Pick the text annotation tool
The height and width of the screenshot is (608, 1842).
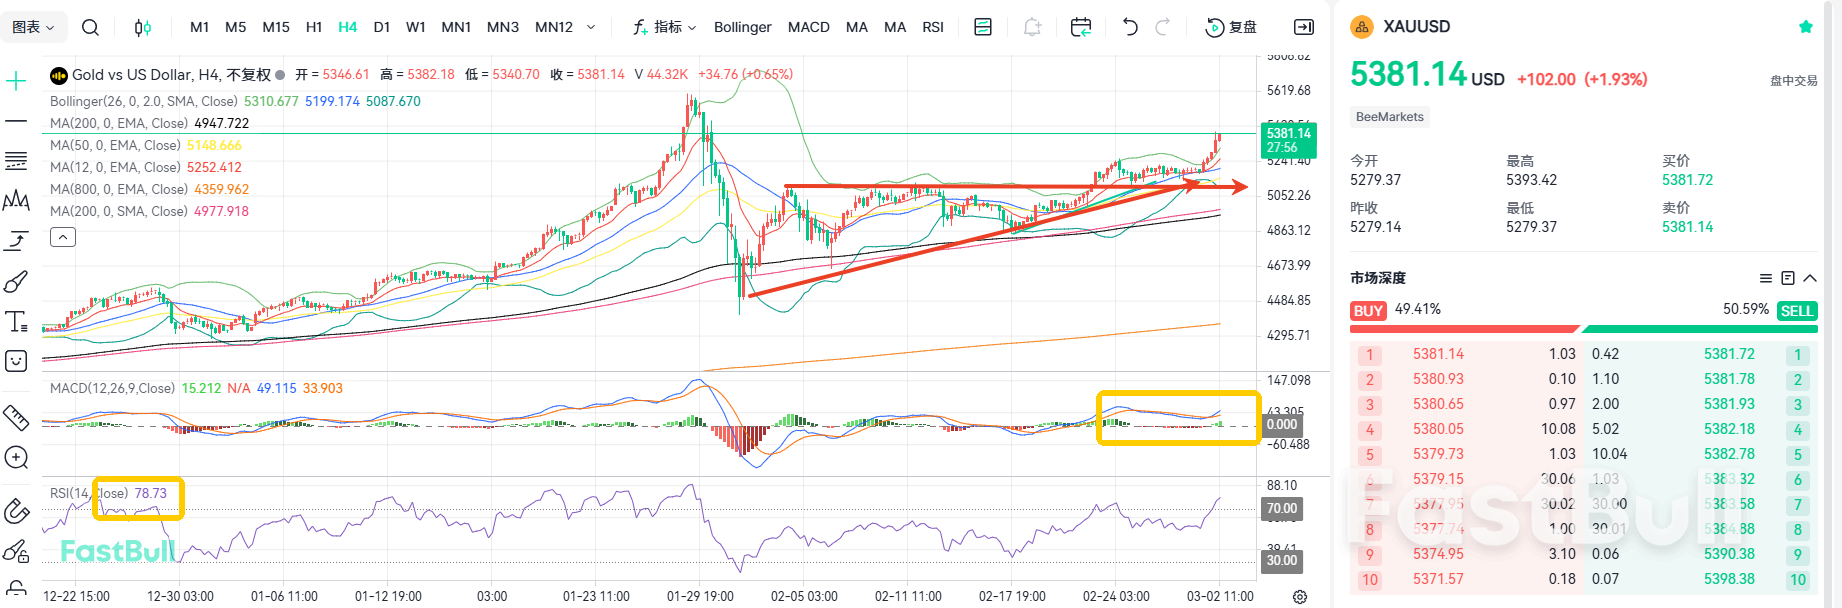click(16, 322)
